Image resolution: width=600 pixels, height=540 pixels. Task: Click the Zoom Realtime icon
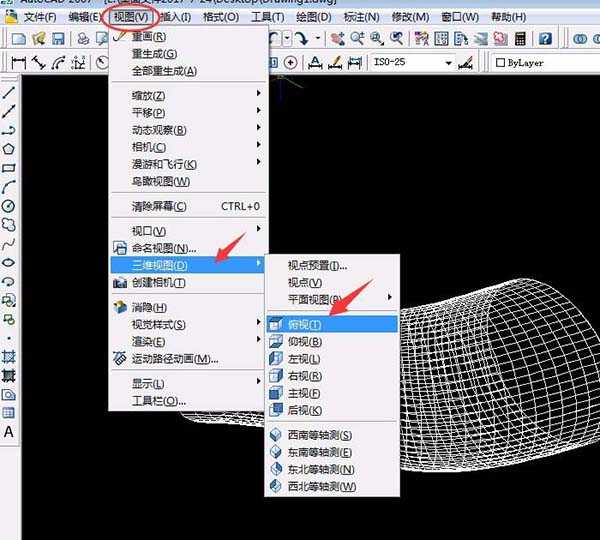coord(357,39)
